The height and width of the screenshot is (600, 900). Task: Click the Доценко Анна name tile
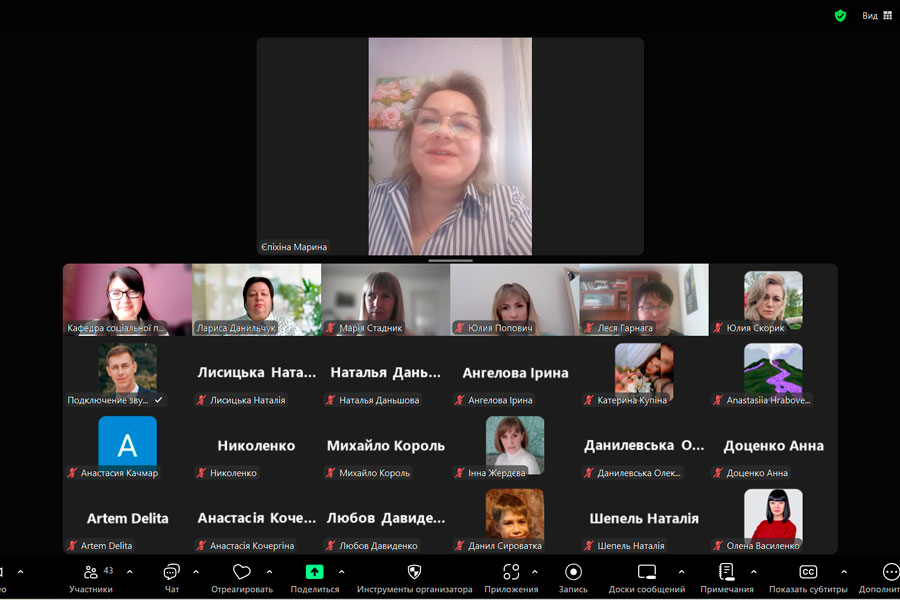(x=773, y=446)
